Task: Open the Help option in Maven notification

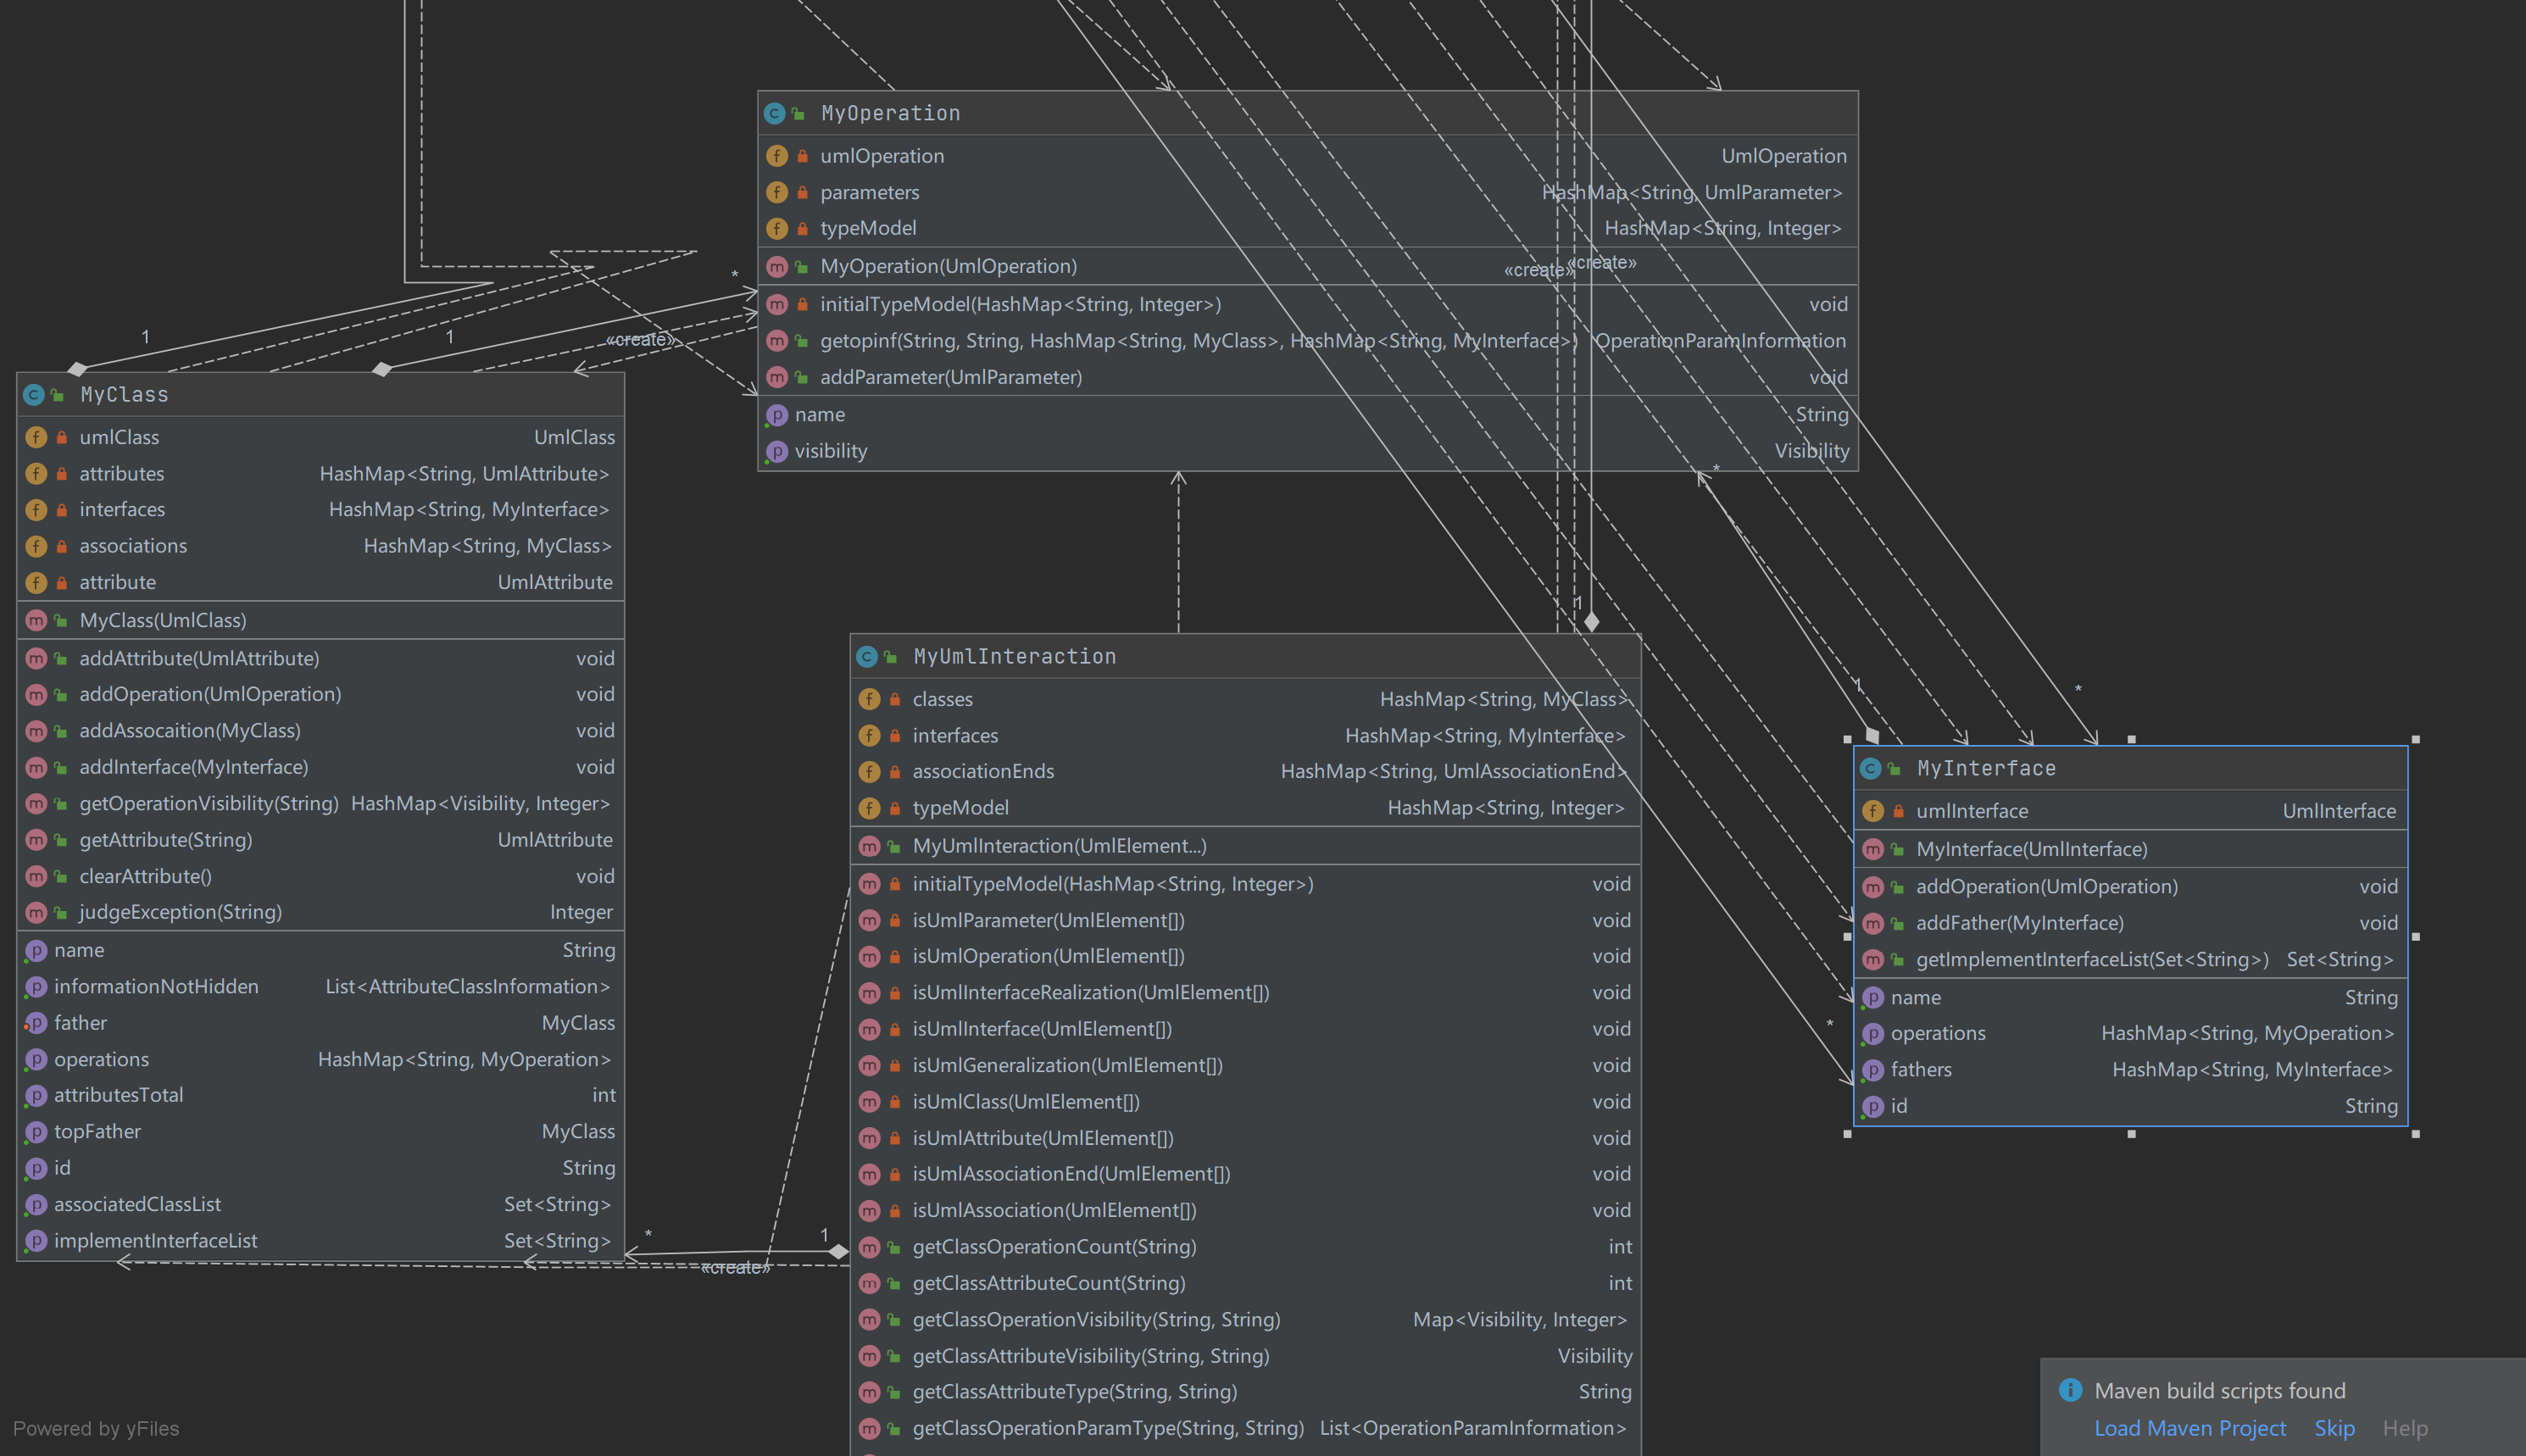Action: coord(2404,1428)
